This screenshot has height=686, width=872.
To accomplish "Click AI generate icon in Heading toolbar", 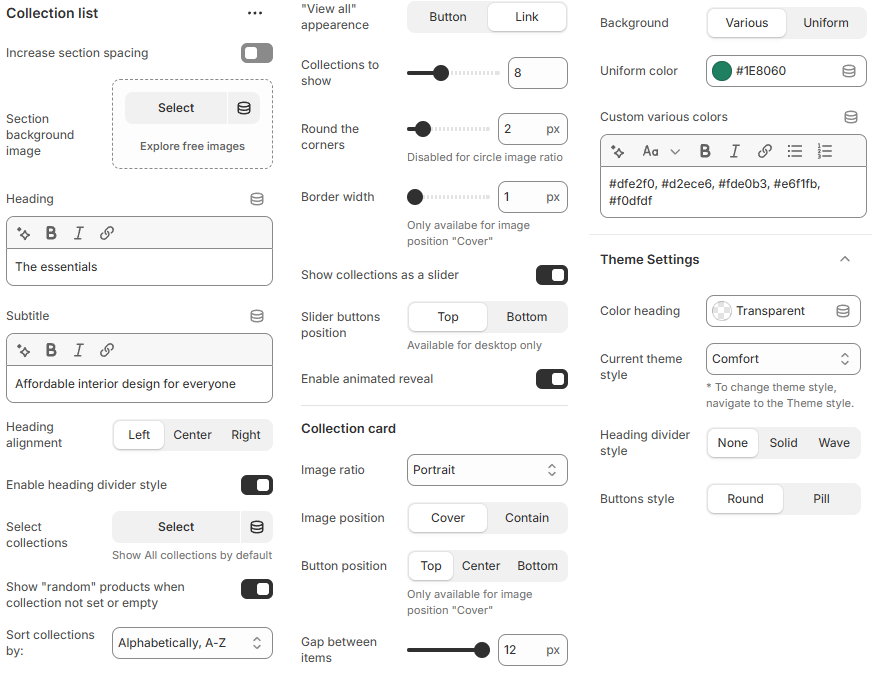I will coord(23,233).
